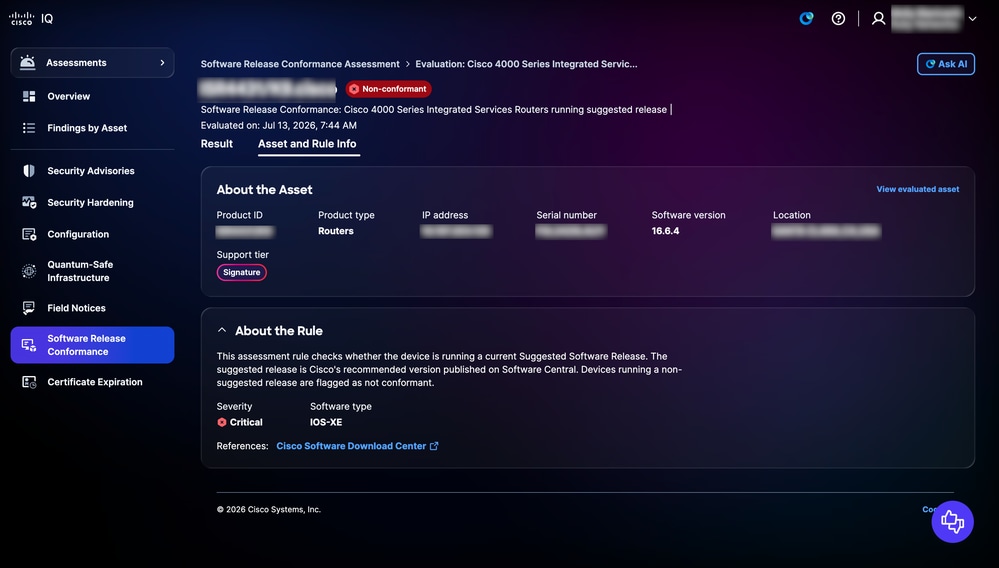Click the Overview dashboard icon
Image resolution: width=999 pixels, height=568 pixels.
point(29,96)
